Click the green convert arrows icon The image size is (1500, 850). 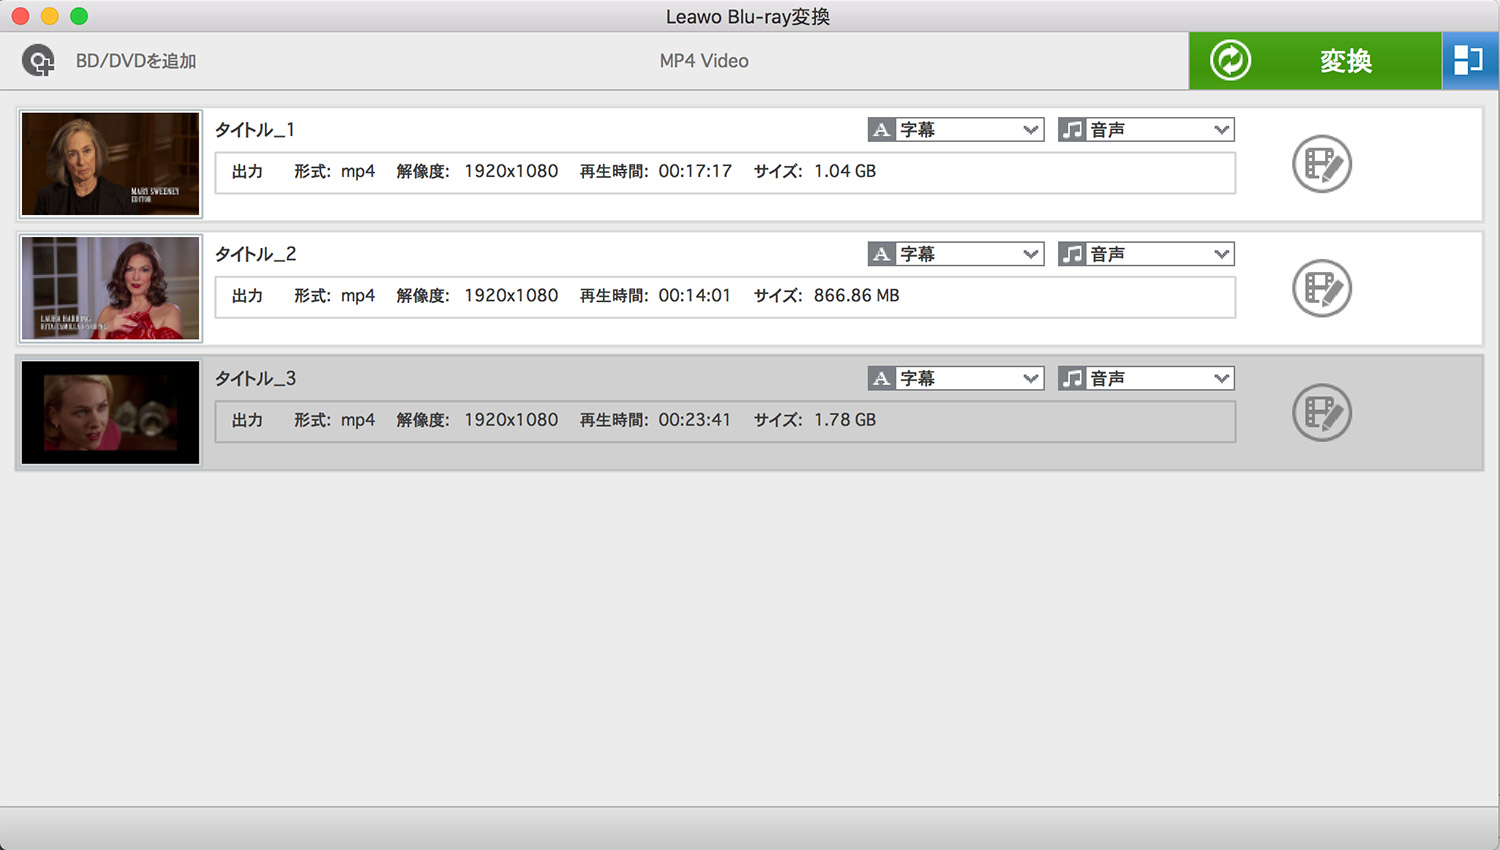pyautogui.click(x=1230, y=61)
